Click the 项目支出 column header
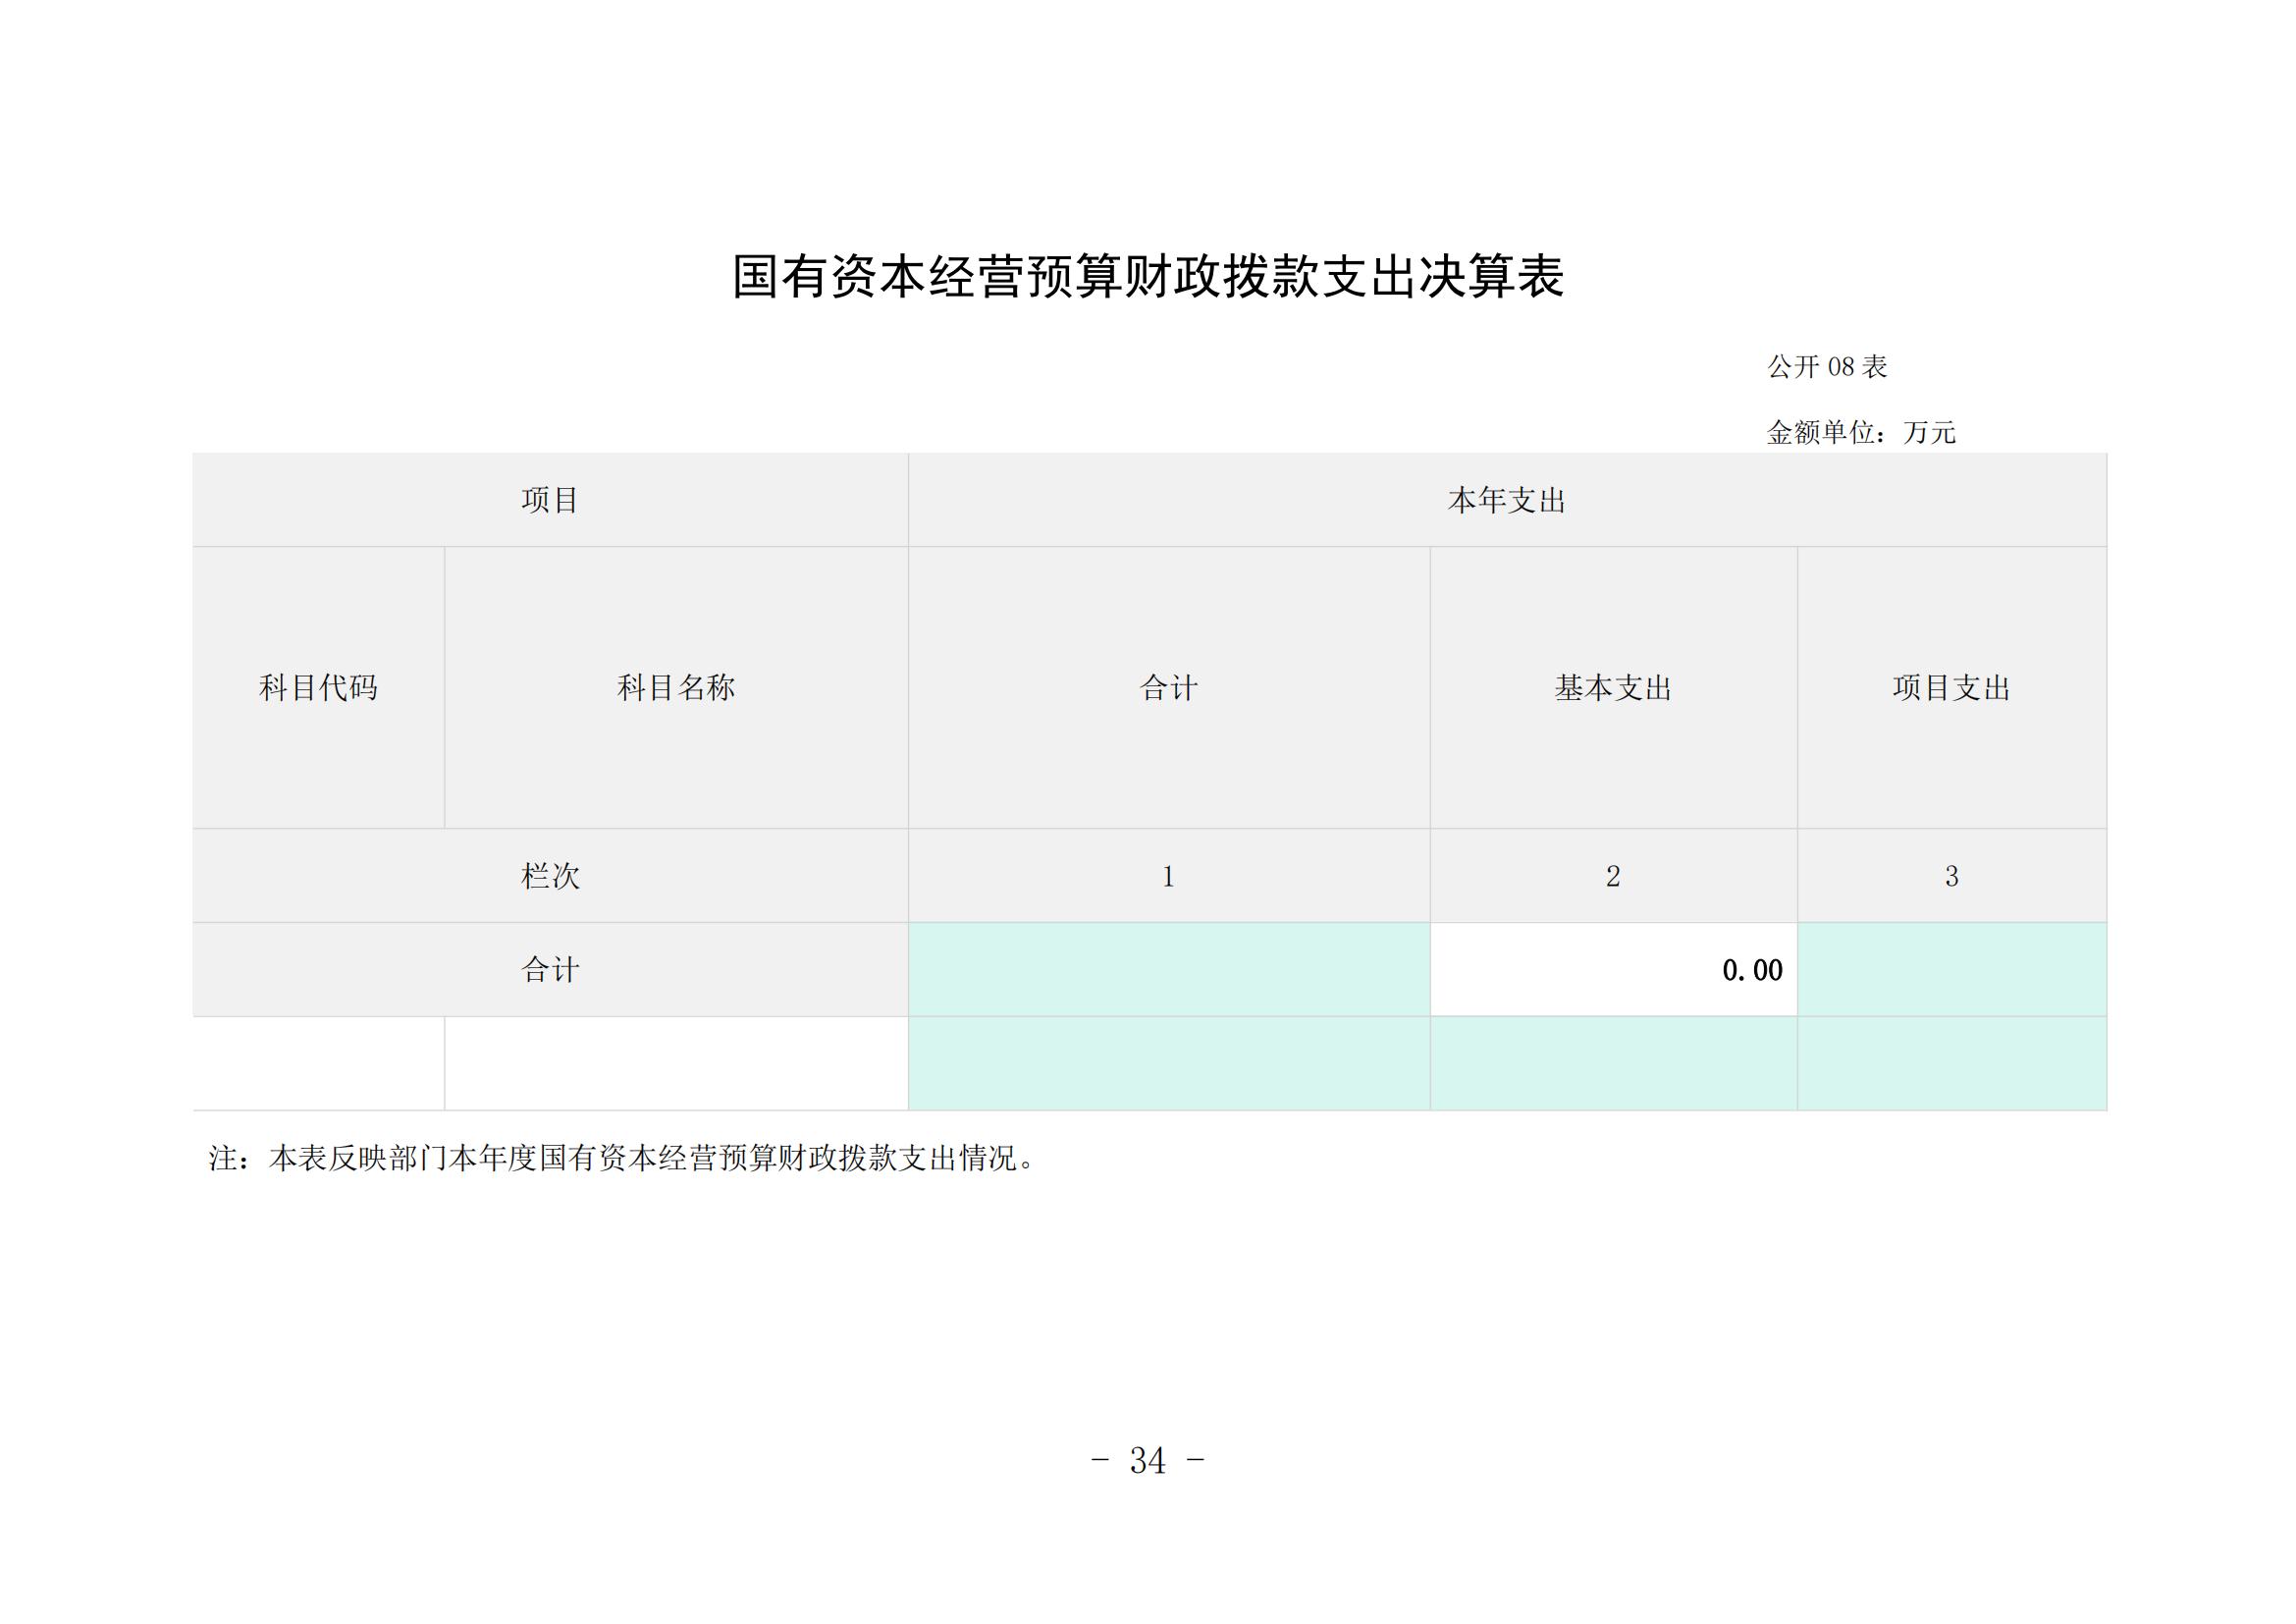 point(1952,688)
